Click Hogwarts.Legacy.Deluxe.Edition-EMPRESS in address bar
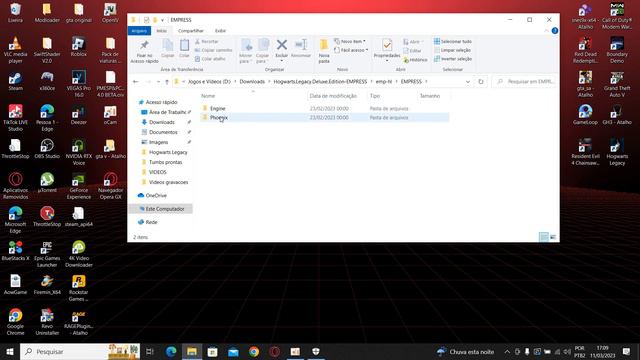Screen dimensions: 640x360 [x=320, y=82]
